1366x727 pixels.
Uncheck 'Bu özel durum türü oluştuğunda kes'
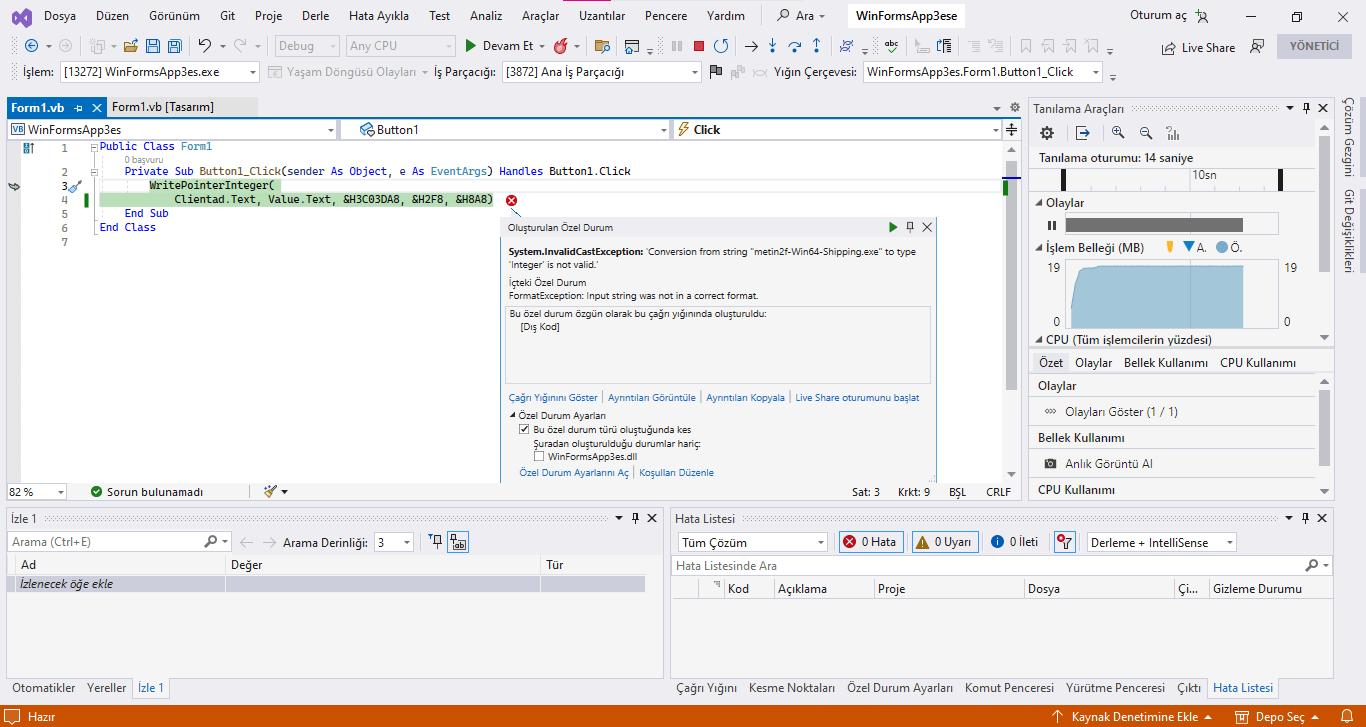[x=524, y=429]
